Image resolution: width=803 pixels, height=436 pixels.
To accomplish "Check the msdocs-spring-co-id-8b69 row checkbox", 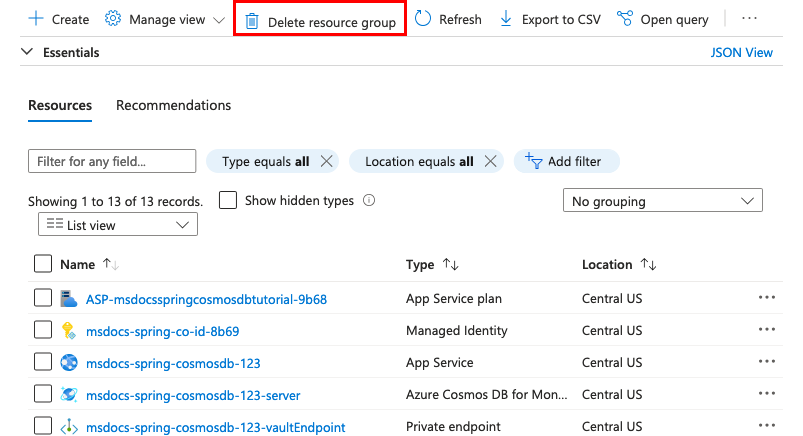I will coord(43,330).
